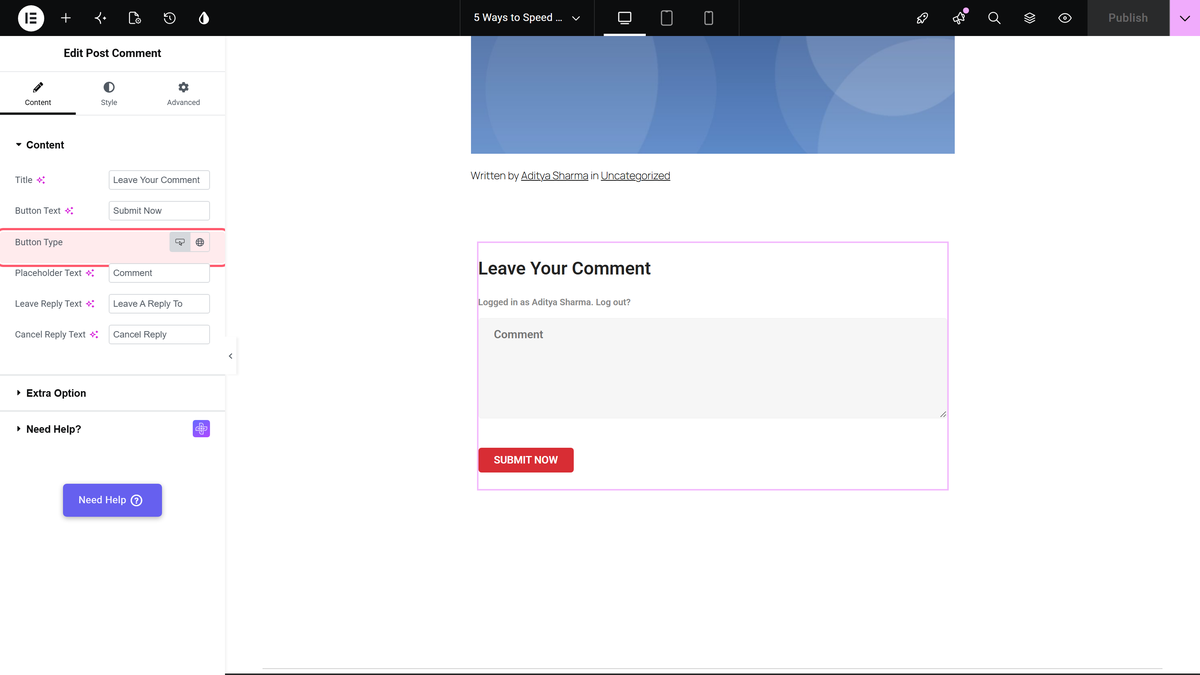The height and width of the screenshot is (675, 1200).
Task: Switch to Desktop device view
Action: [x=625, y=18]
